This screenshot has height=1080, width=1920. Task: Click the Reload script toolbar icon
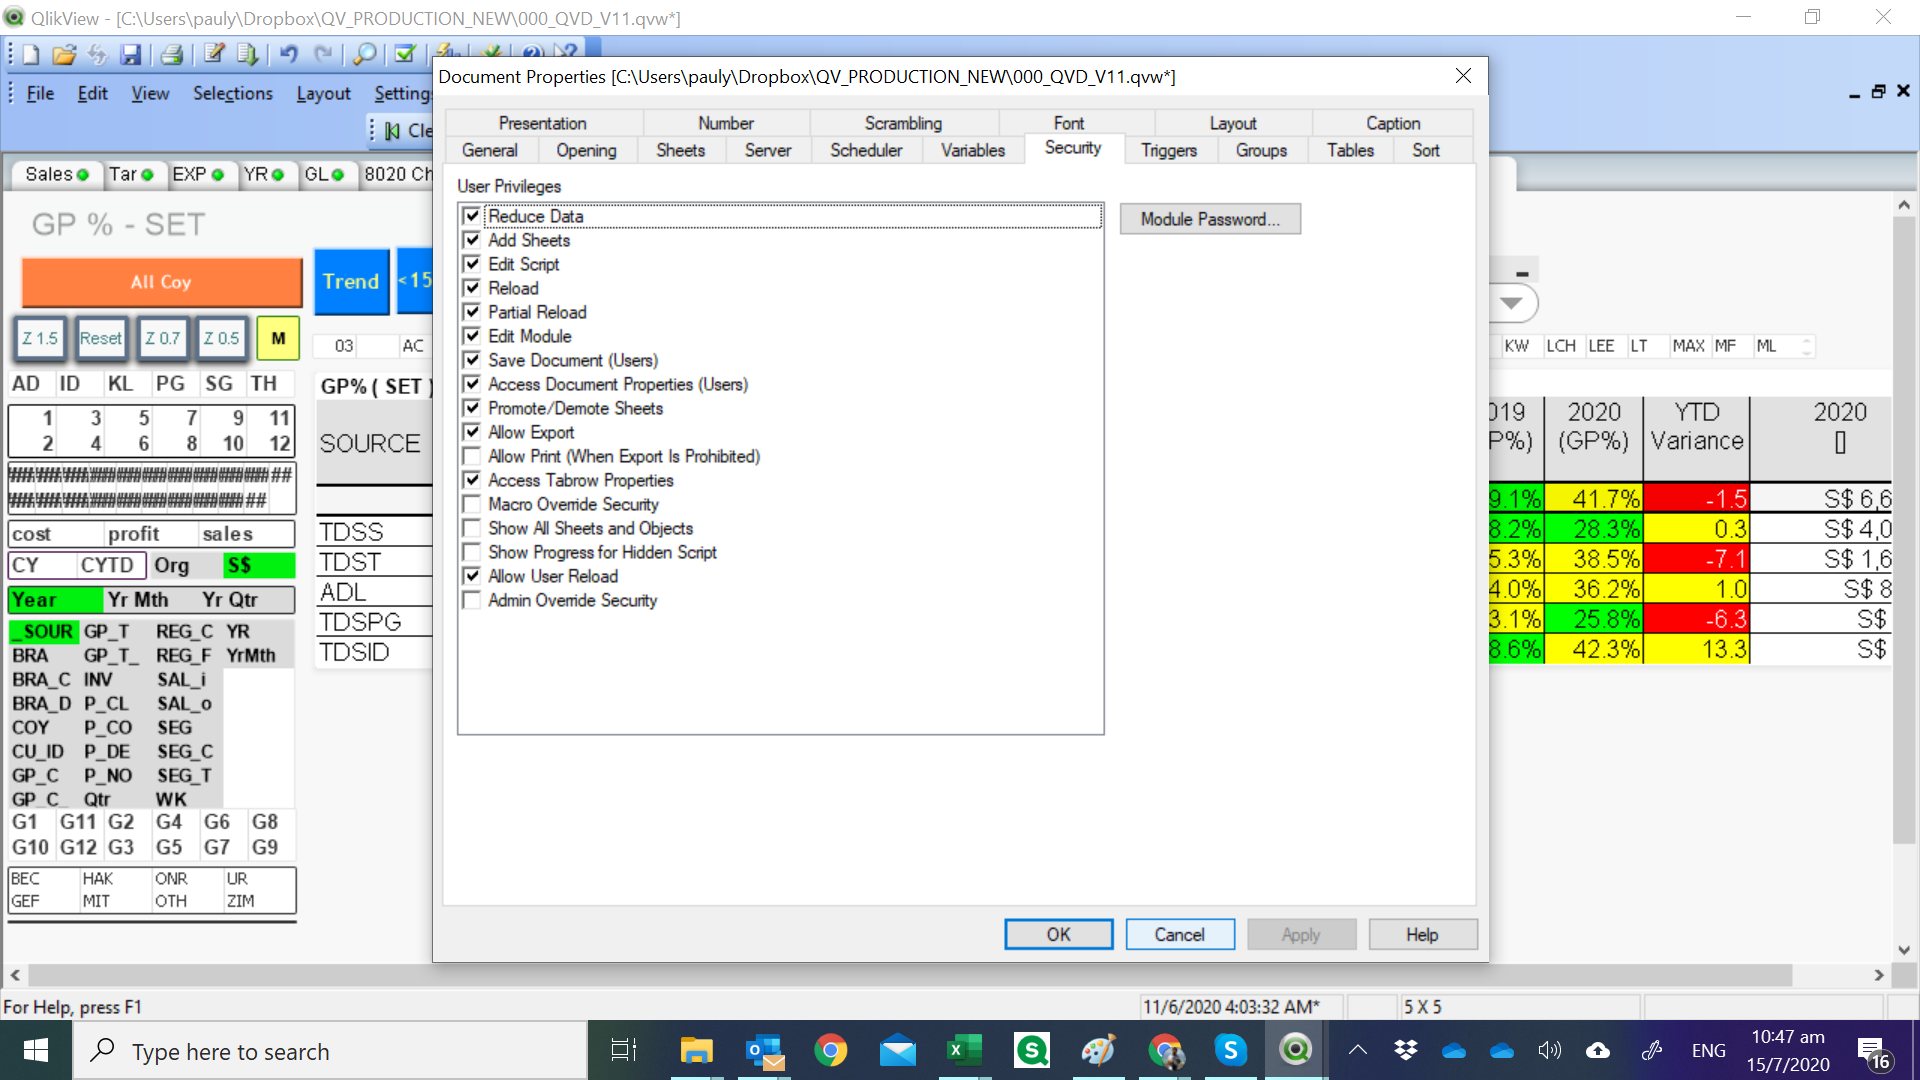[247, 54]
